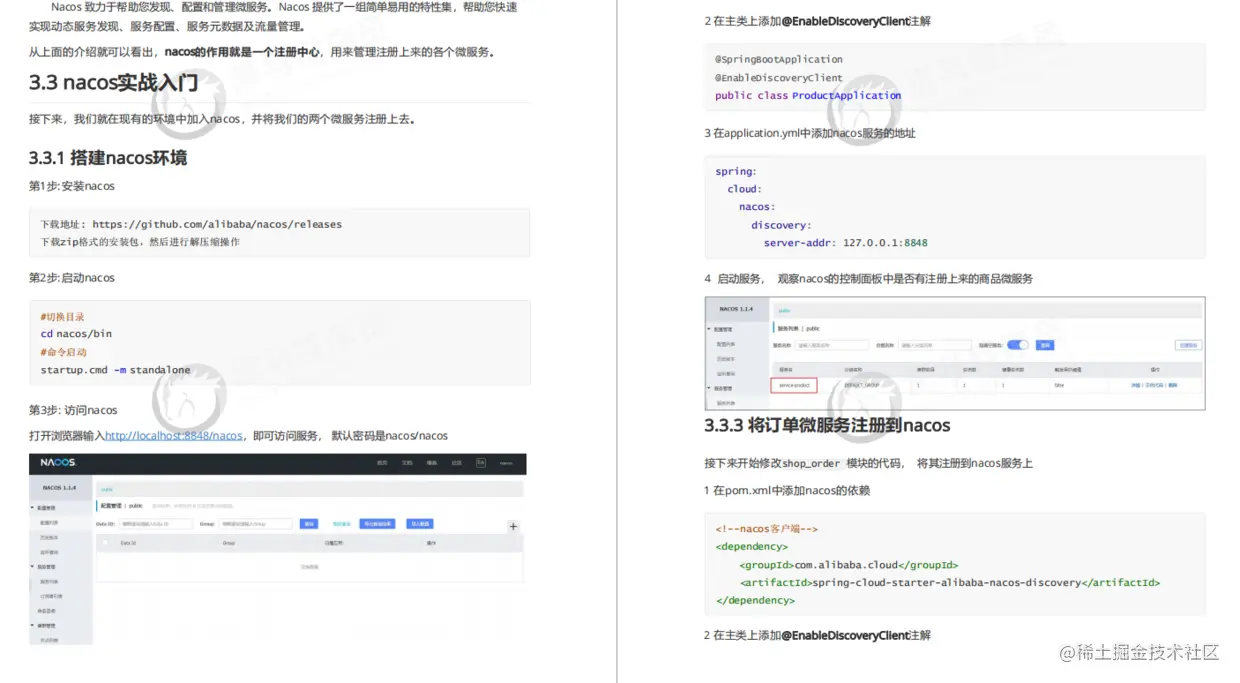Click the heading 3.3.3 将订单微服务注册到nacos
1240x683 pixels.
827,425
